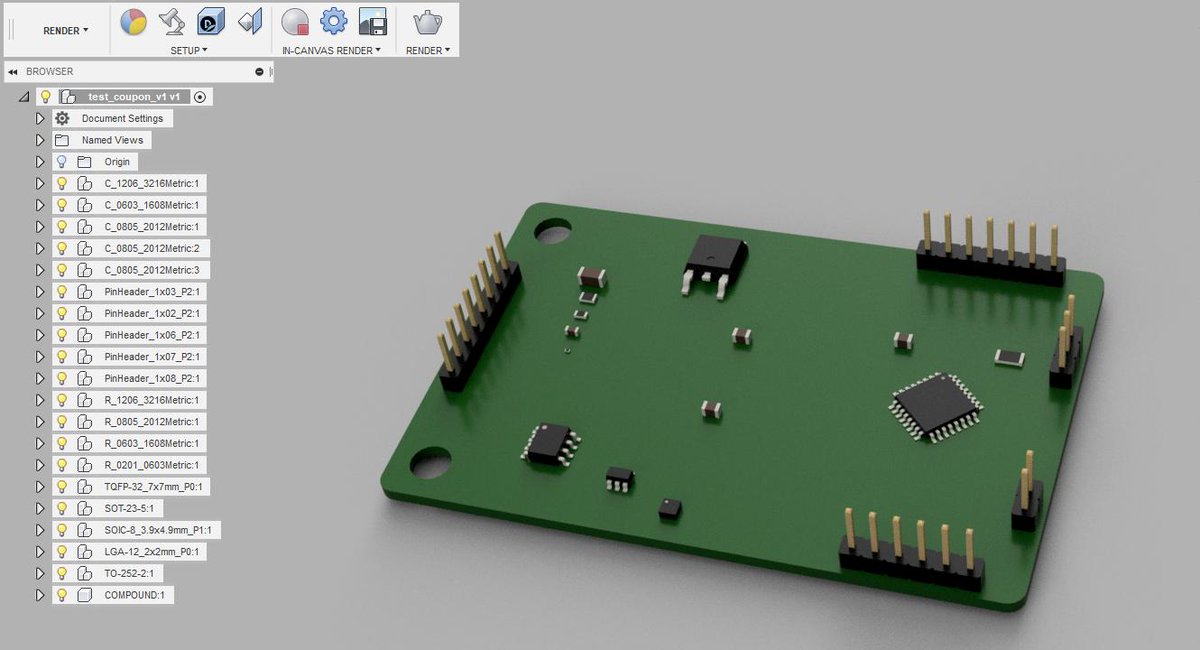Expand R_0805_2012Metric:1 node
Image resolution: width=1200 pixels, height=650 pixels.
(x=40, y=422)
